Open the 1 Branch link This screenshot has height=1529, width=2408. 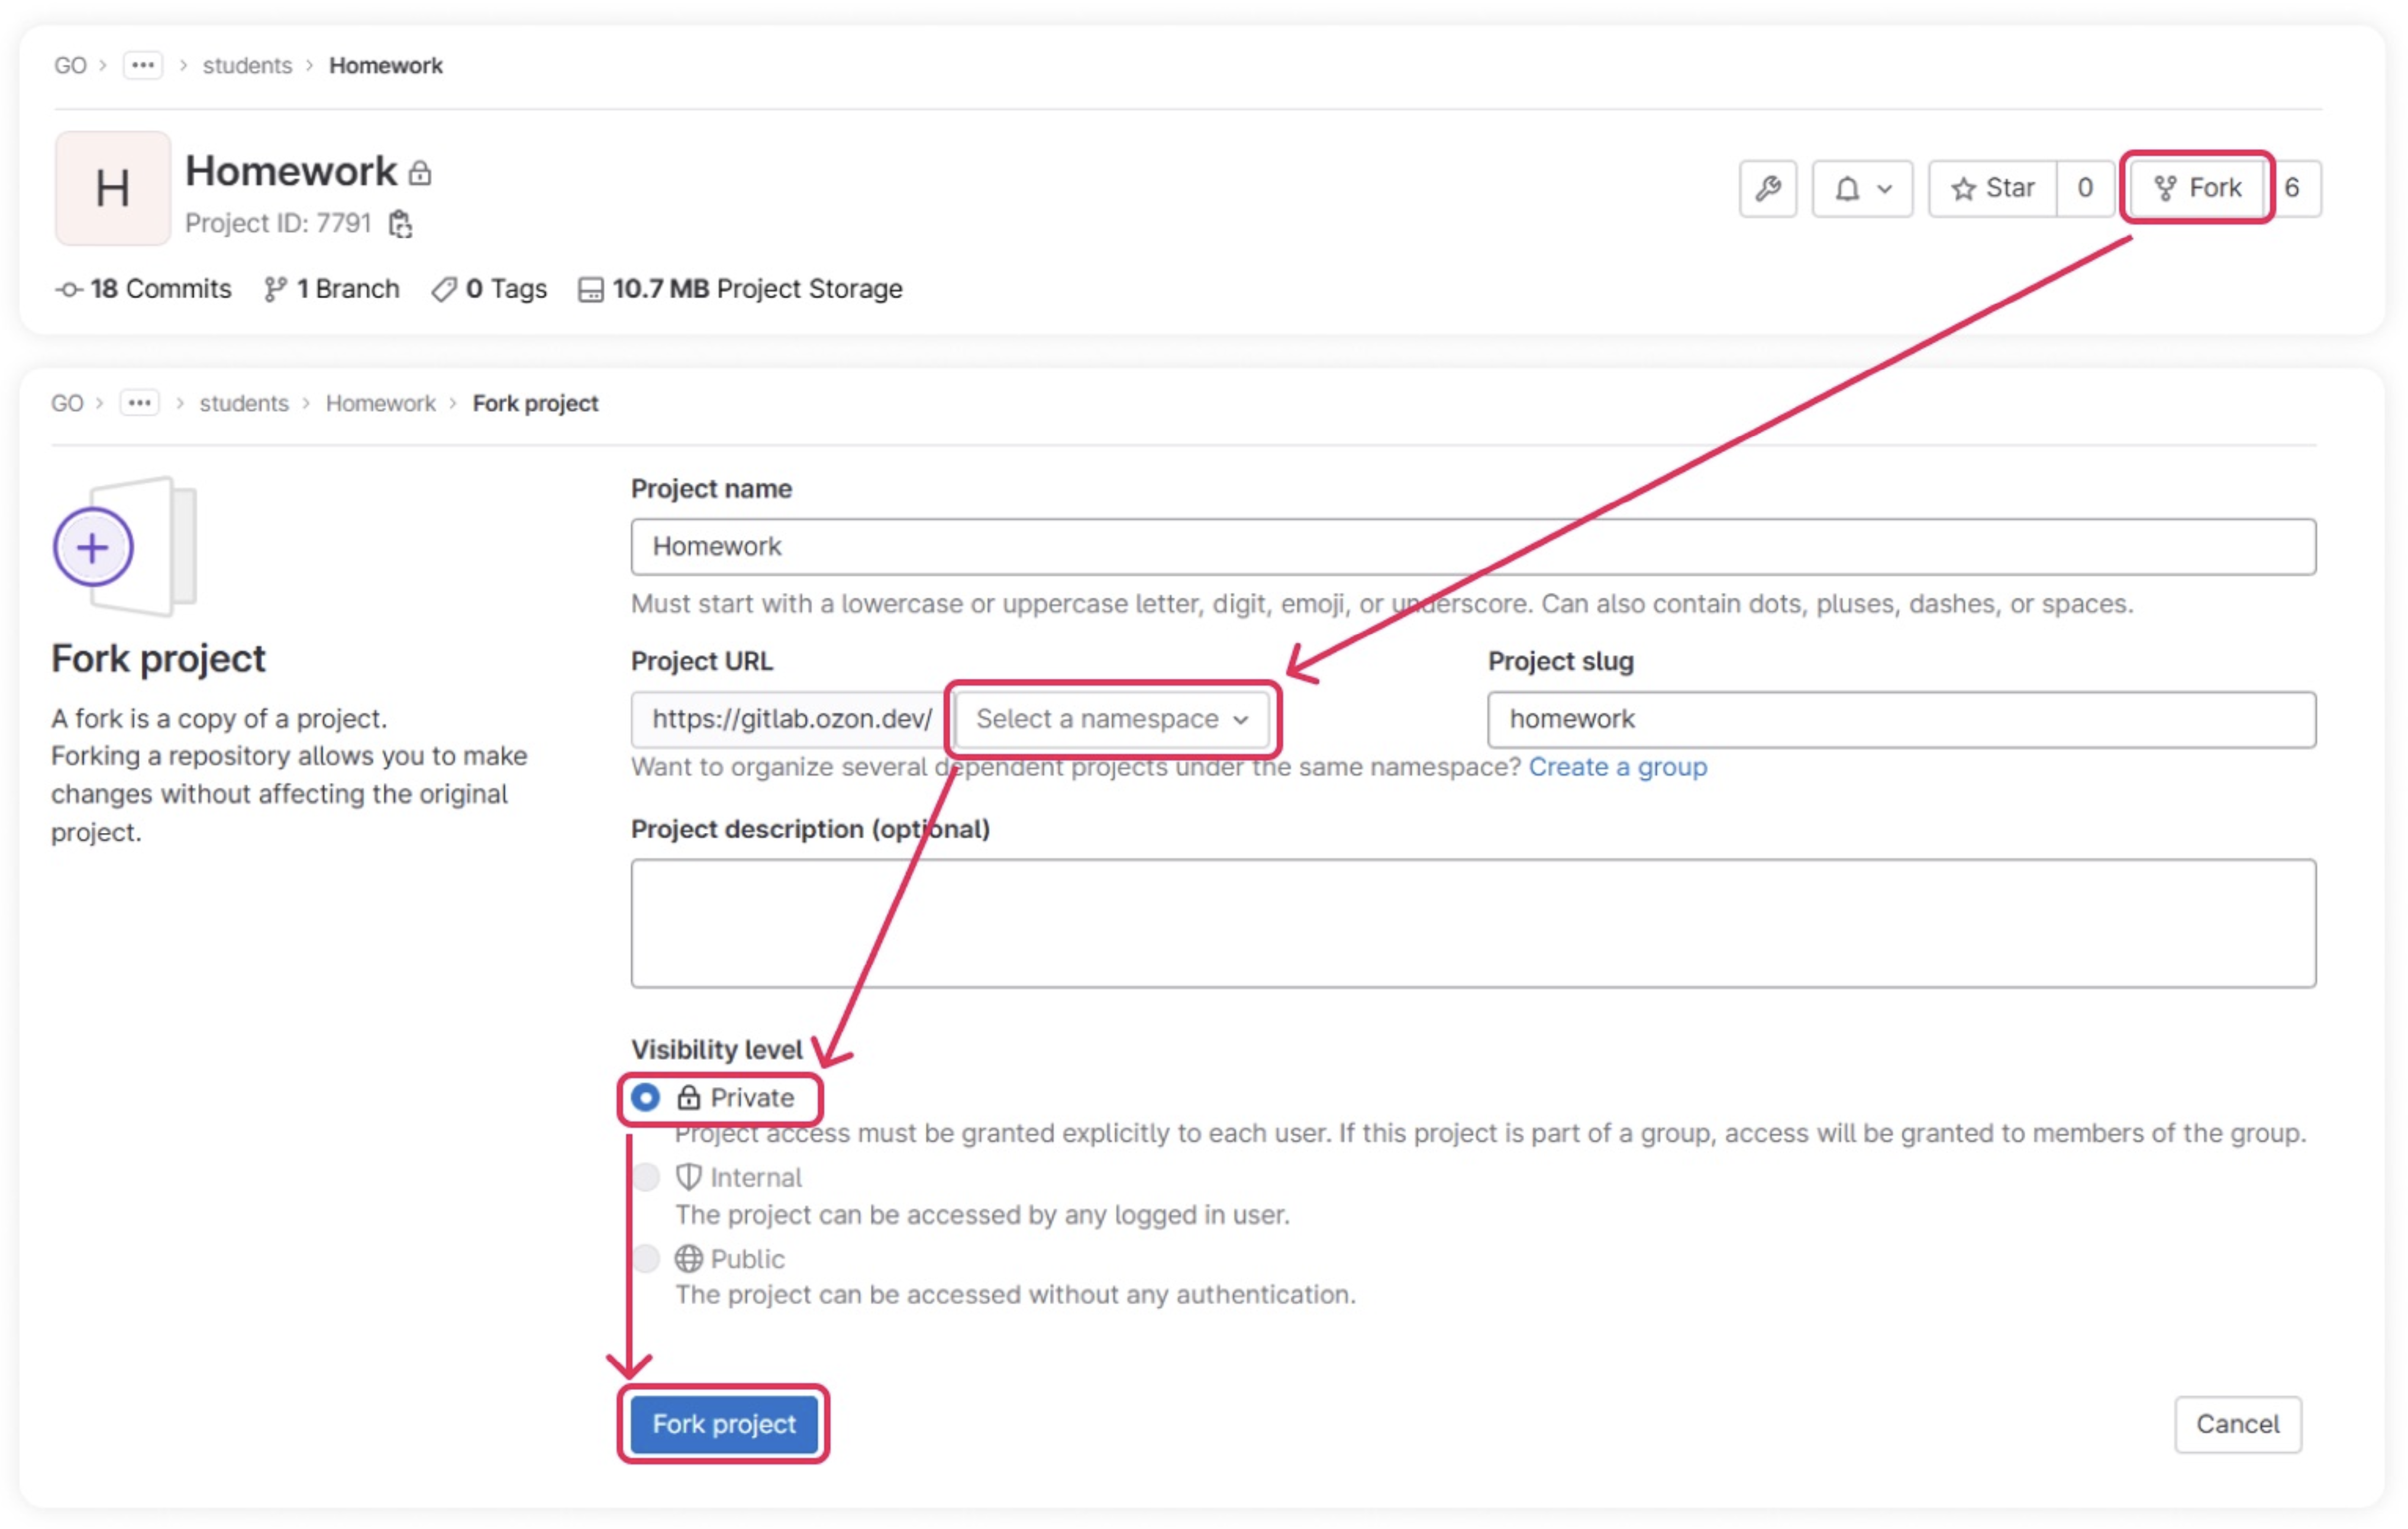pyautogui.click(x=331, y=289)
